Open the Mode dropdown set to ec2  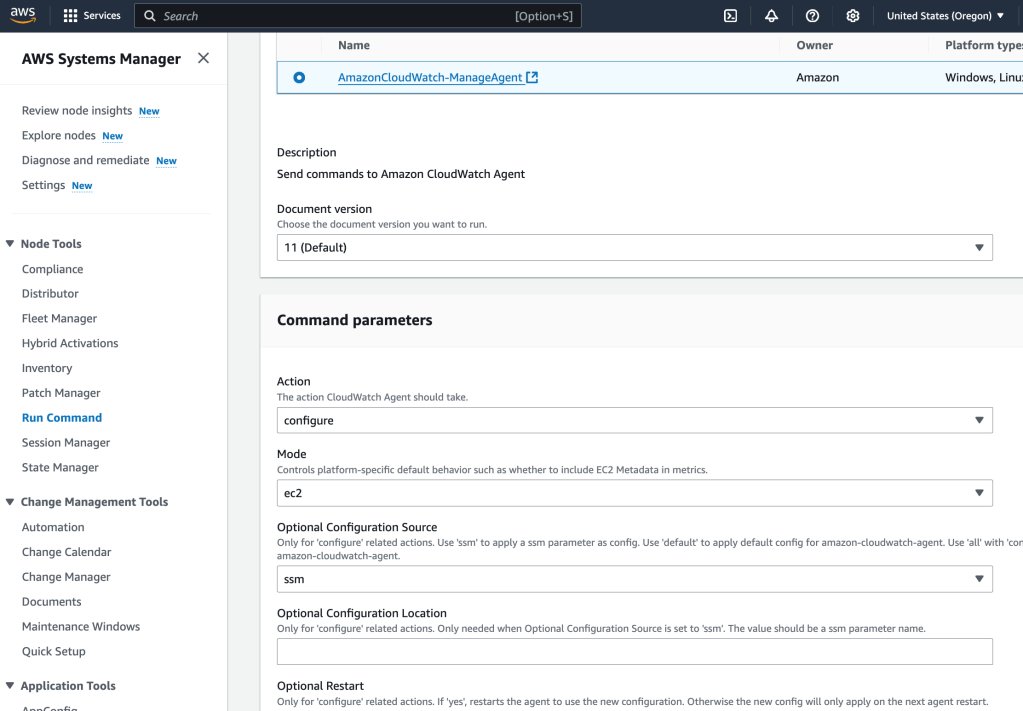(x=634, y=493)
